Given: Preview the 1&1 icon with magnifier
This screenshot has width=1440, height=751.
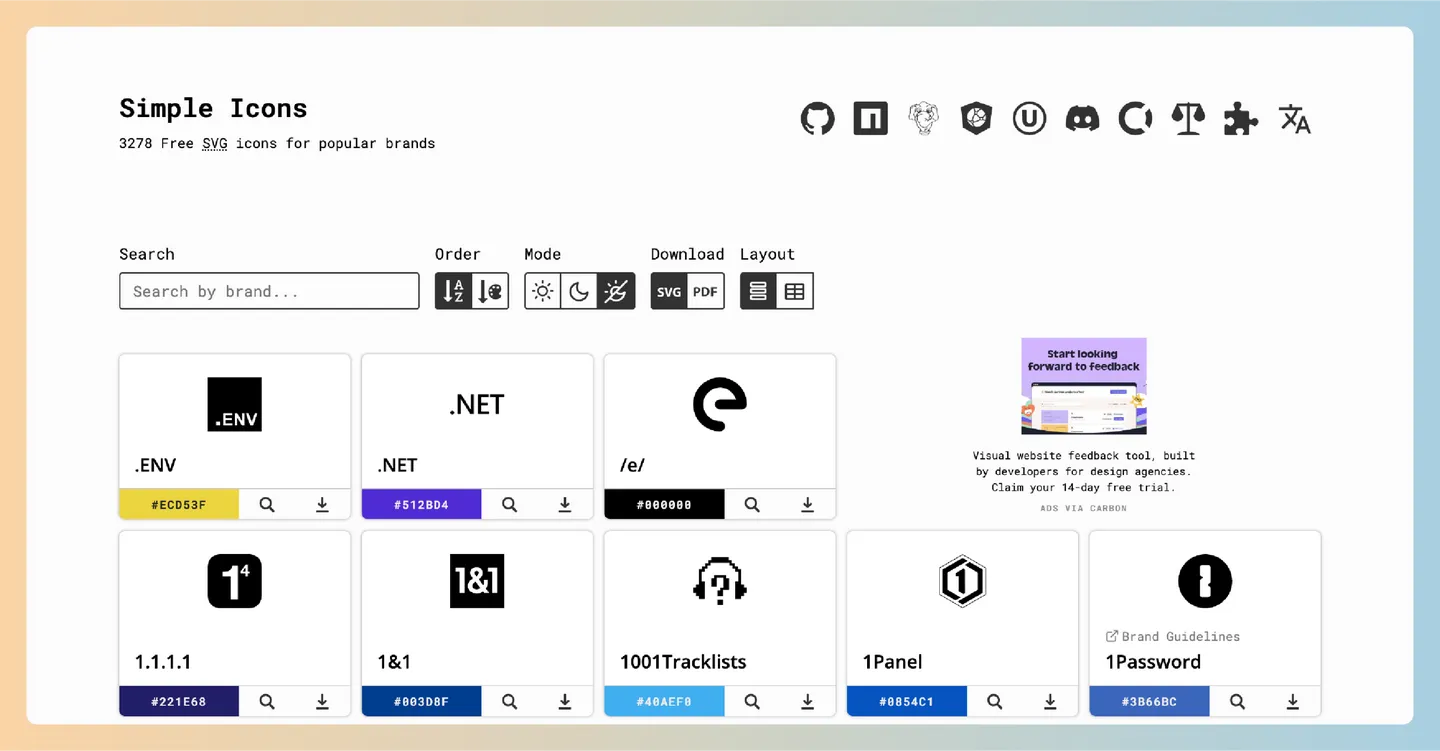Looking at the screenshot, I should click(509, 702).
